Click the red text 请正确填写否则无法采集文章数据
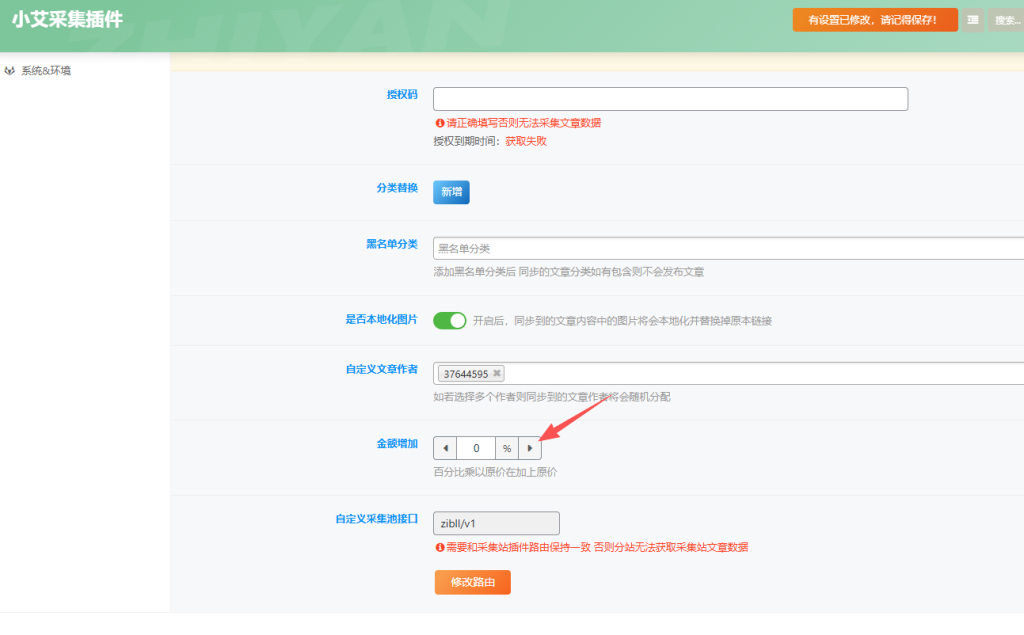 pos(524,123)
